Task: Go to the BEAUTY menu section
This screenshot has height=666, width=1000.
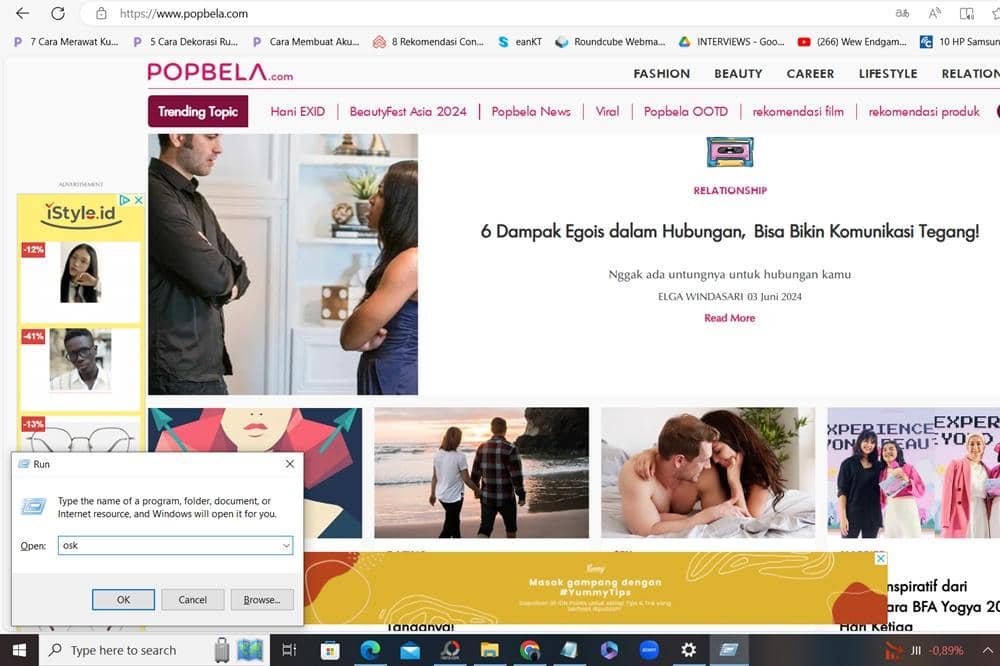Action: pos(738,74)
